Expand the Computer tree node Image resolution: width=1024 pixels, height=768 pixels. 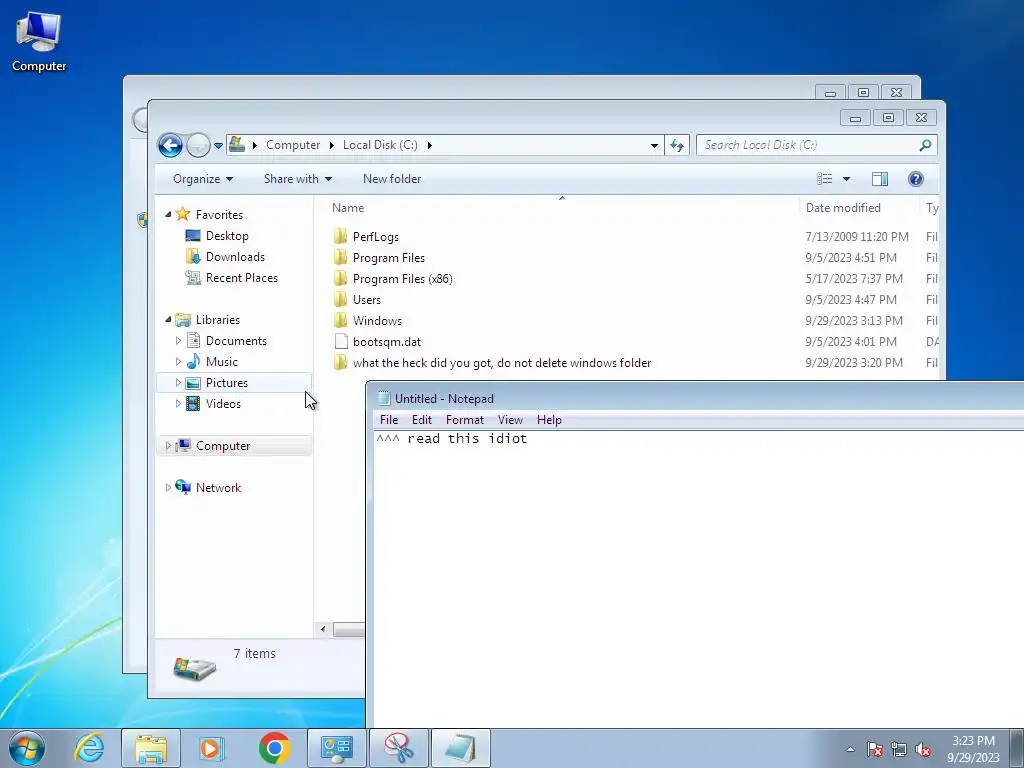tap(168, 445)
